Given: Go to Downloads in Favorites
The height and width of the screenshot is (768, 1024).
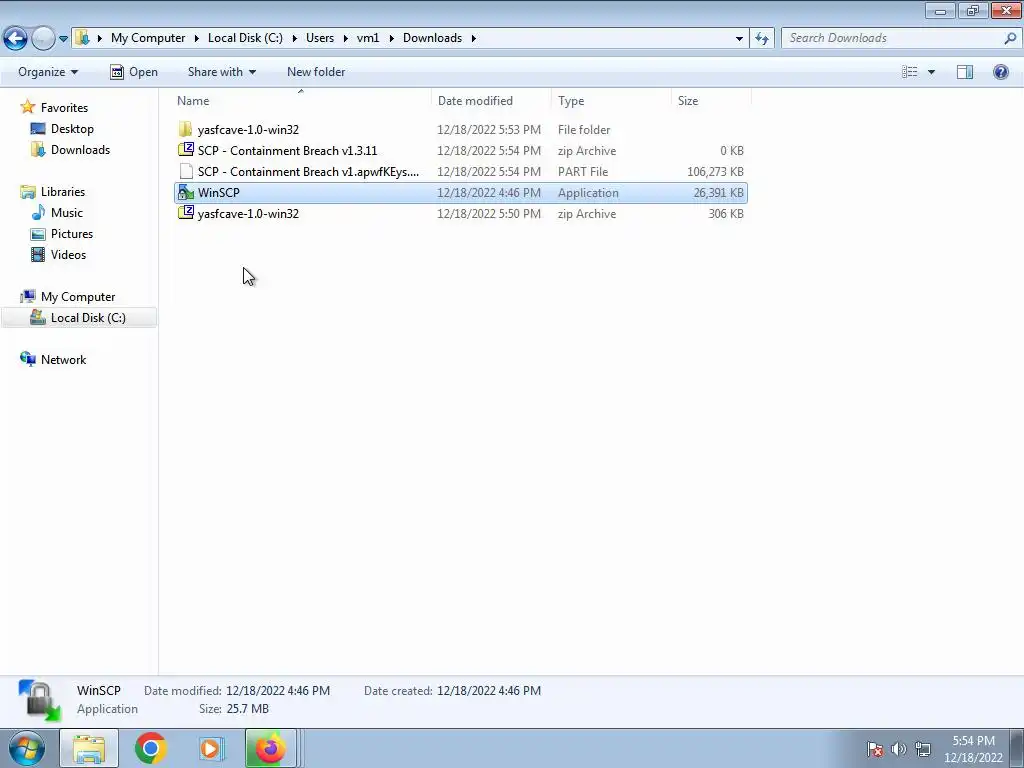Looking at the screenshot, I should tap(80, 150).
